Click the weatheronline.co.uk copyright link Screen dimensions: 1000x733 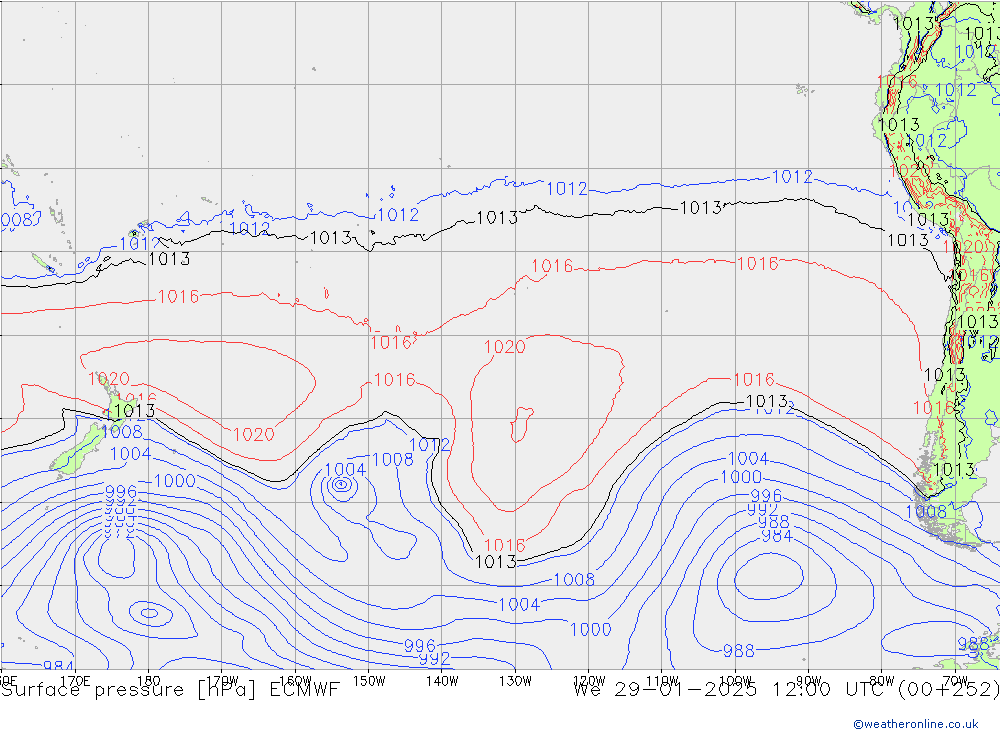point(915,724)
